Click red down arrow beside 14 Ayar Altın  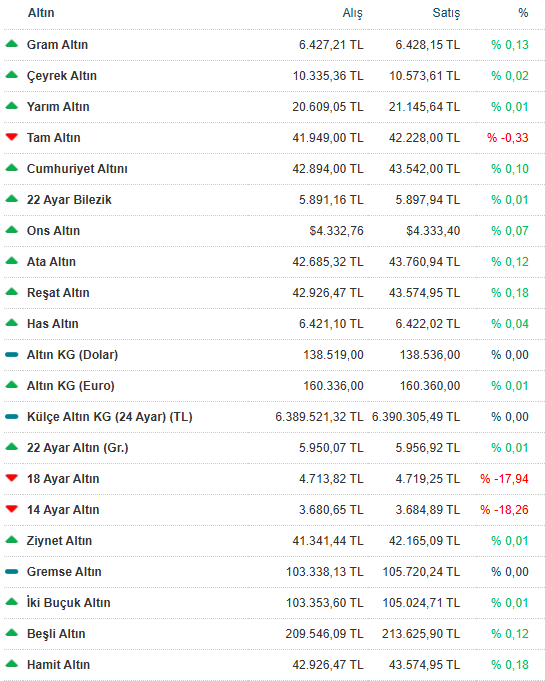pyautogui.click(x=12, y=509)
